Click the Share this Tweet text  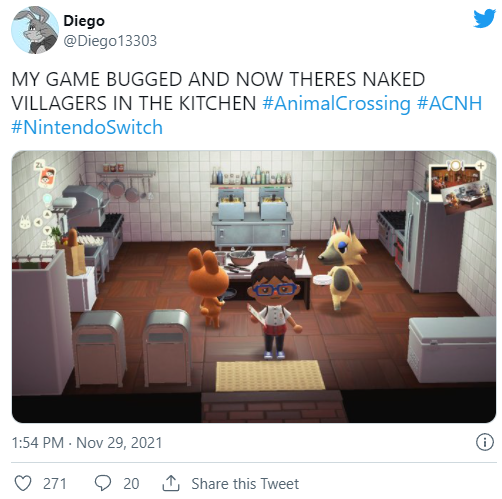pyautogui.click(x=245, y=483)
